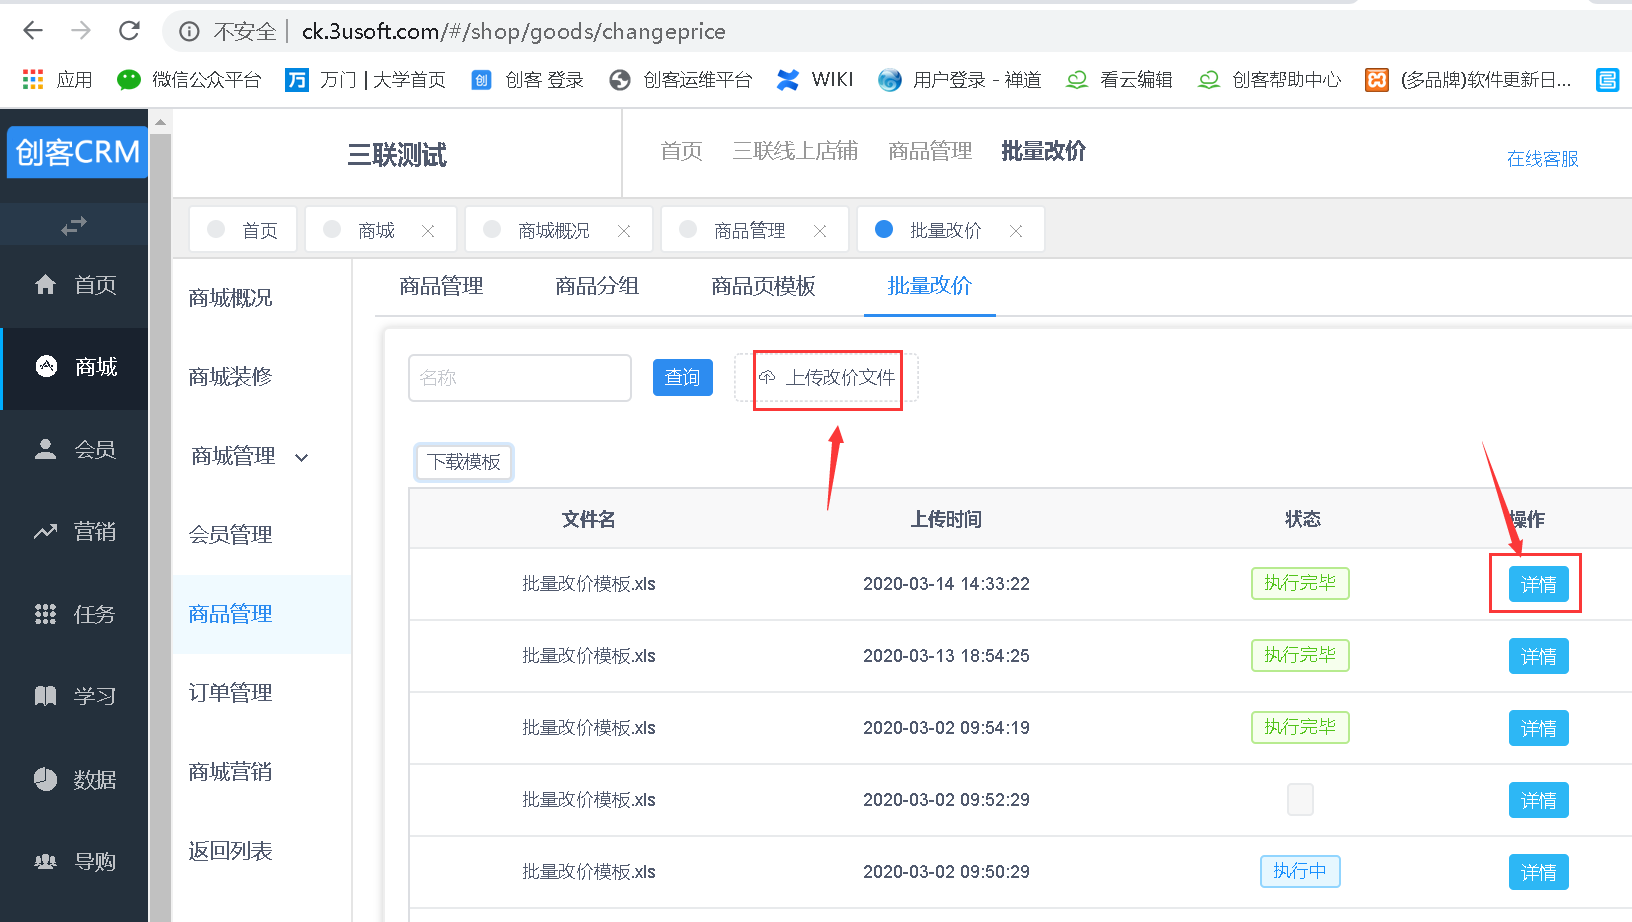The width and height of the screenshot is (1632, 922).
Task: Open 微信公众平台 bookmark
Action: point(188,80)
